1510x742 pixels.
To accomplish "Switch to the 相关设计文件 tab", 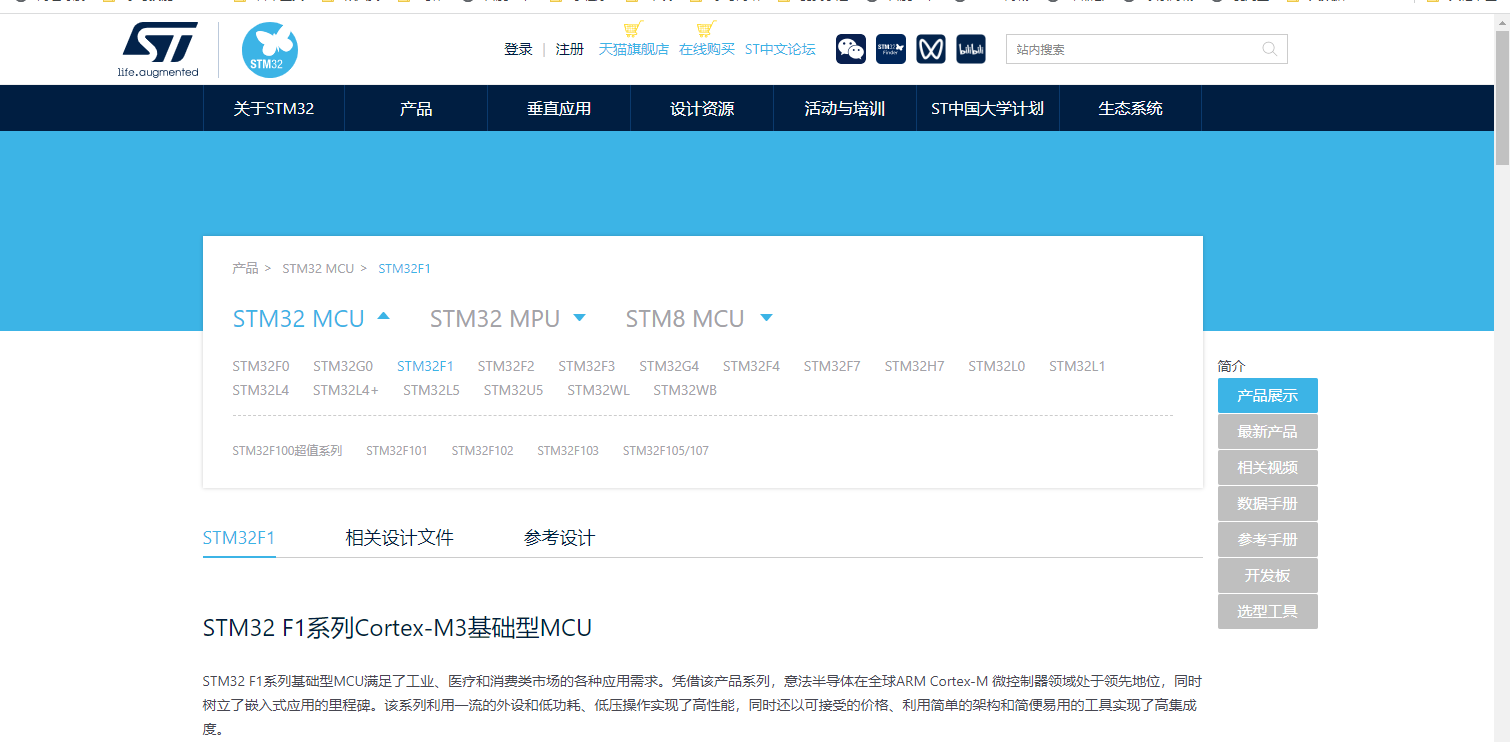I will (399, 538).
